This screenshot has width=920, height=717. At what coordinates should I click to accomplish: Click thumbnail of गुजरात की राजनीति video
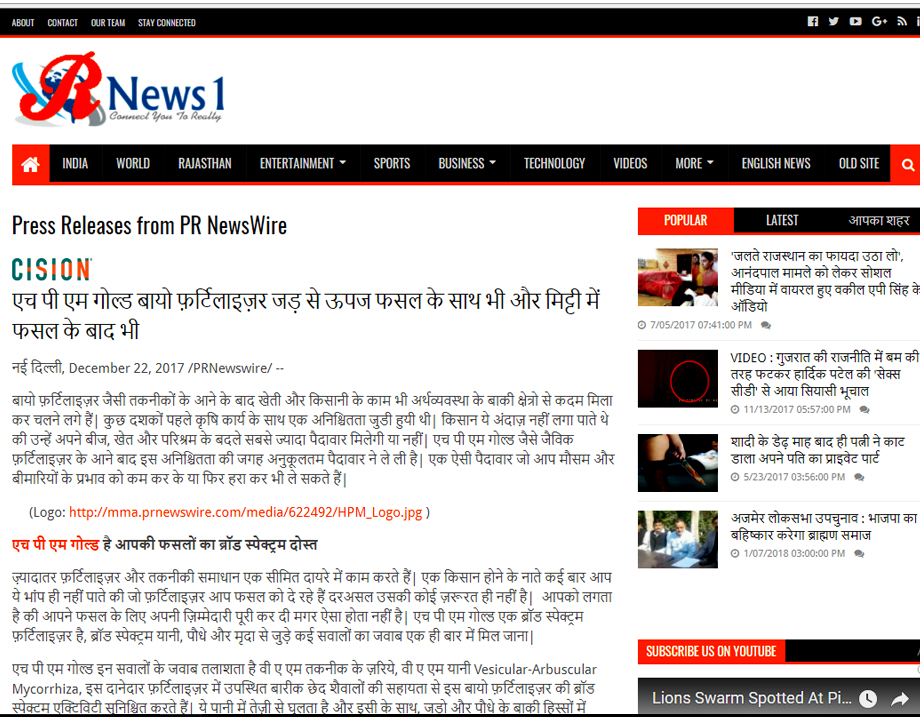[x=678, y=378]
